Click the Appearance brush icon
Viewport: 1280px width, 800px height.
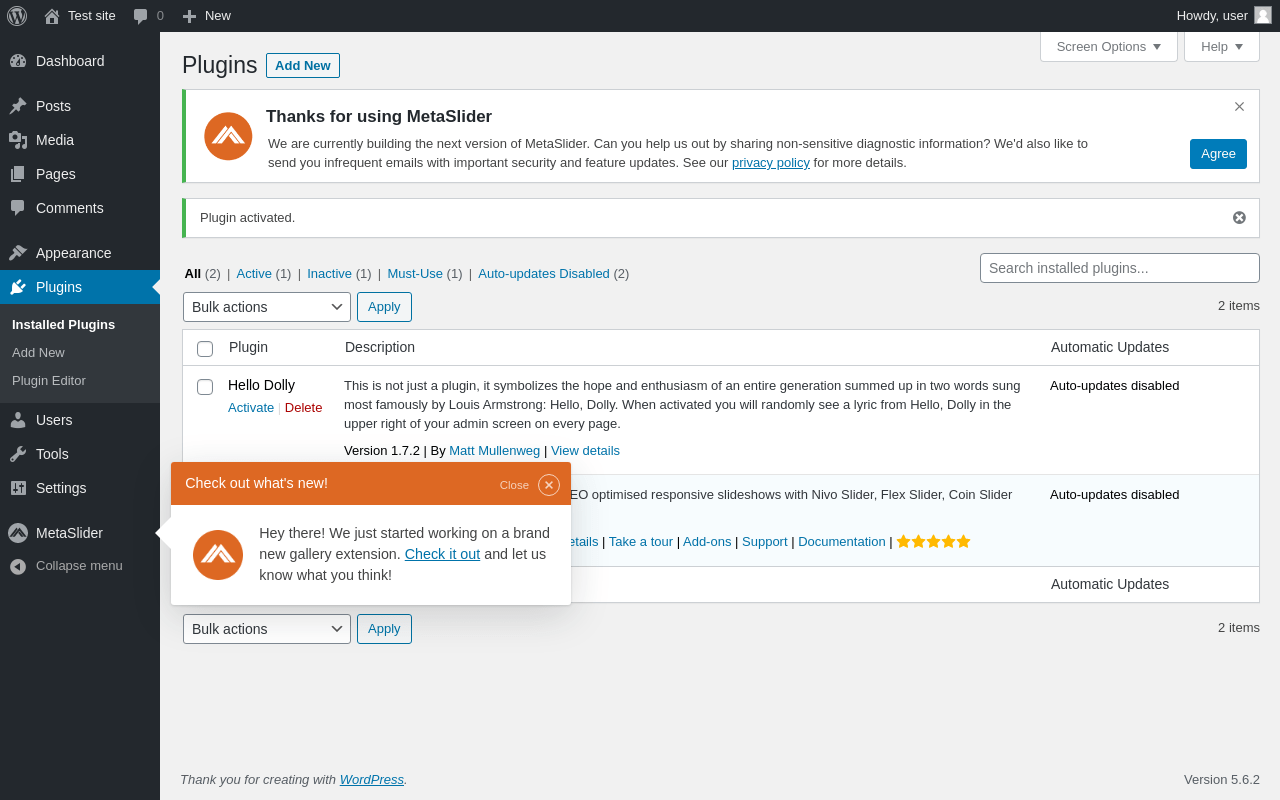(x=18, y=253)
